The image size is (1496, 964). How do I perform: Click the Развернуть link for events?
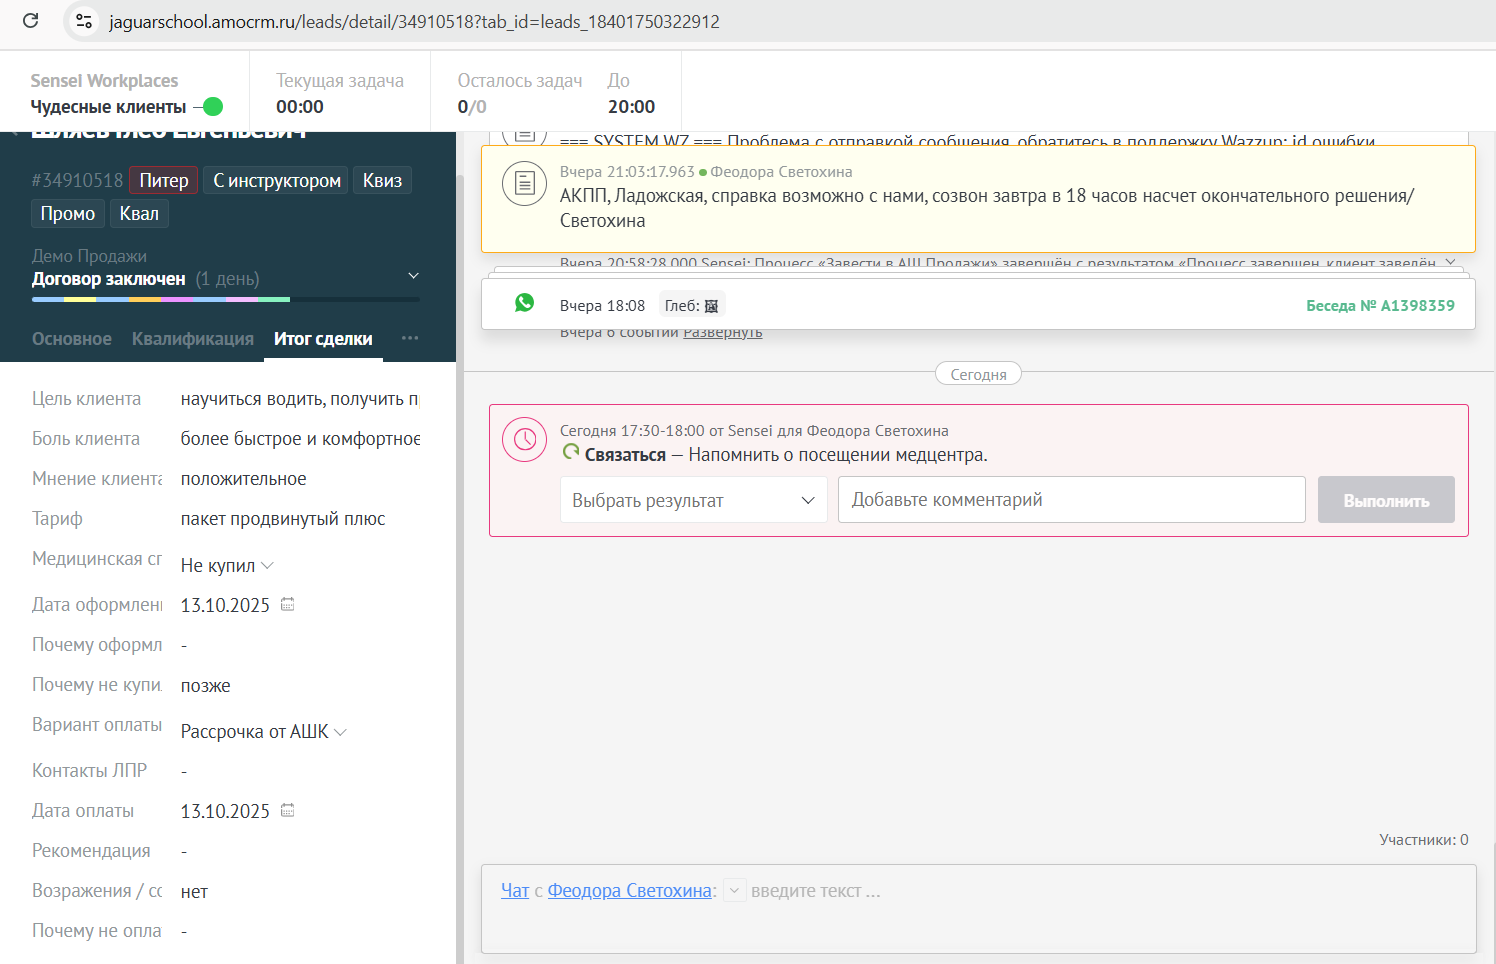pyautogui.click(x=722, y=332)
